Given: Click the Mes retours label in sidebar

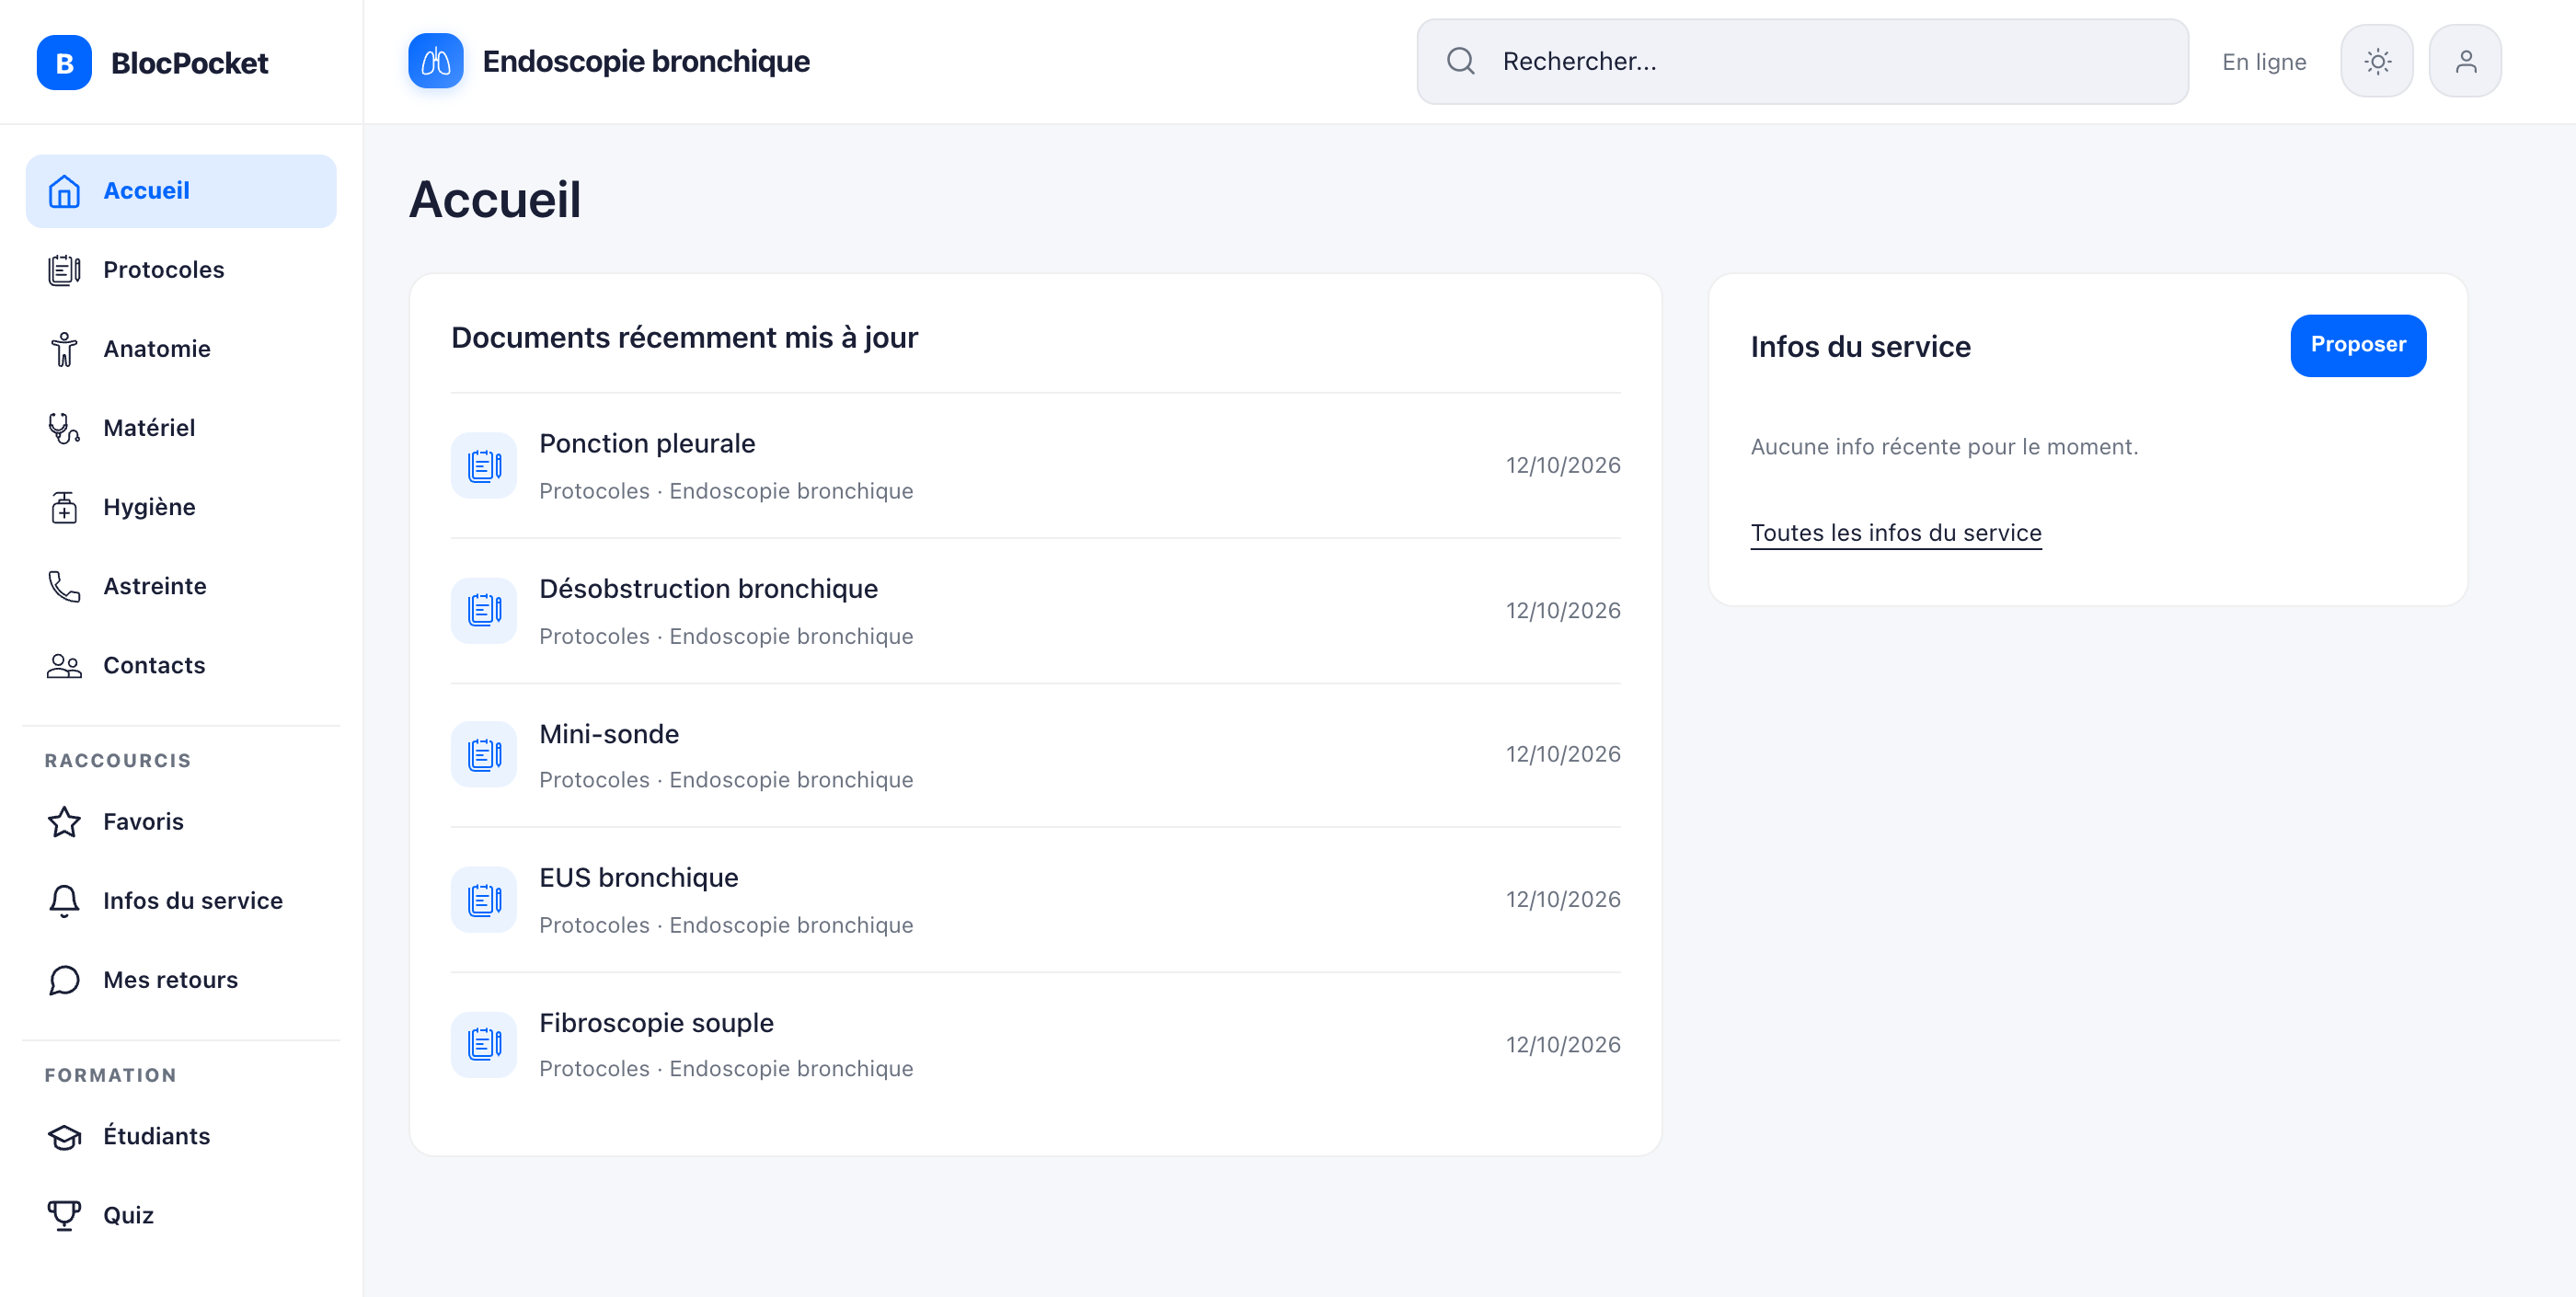Looking at the screenshot, I should [x=170, y=980].
